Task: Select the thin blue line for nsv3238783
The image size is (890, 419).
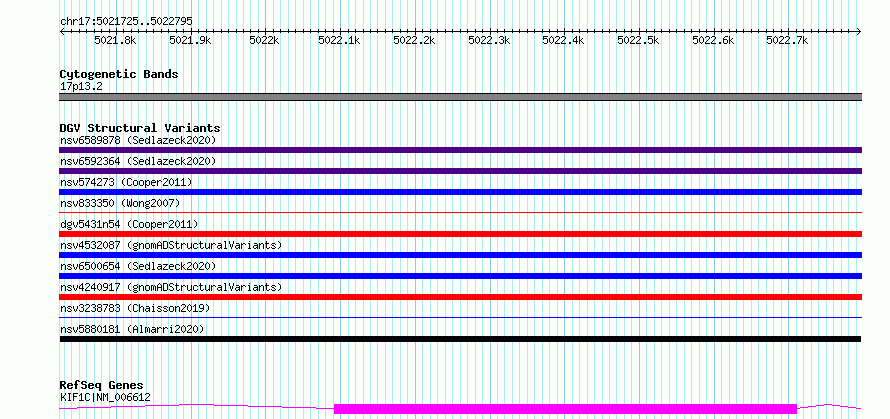Action: pos(460,317)
